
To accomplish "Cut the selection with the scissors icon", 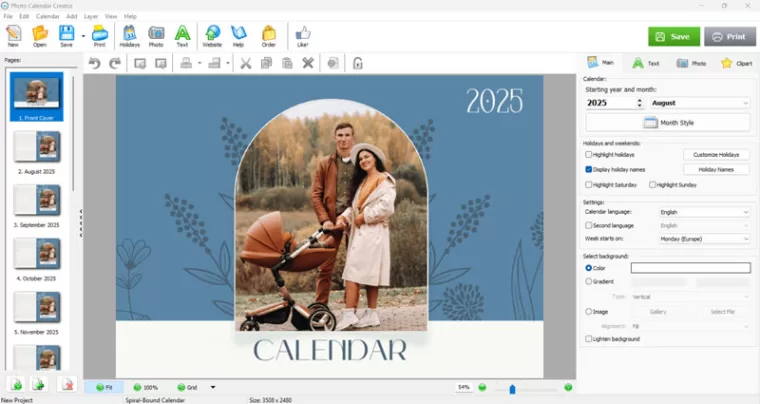I will [x=246, y=63].
